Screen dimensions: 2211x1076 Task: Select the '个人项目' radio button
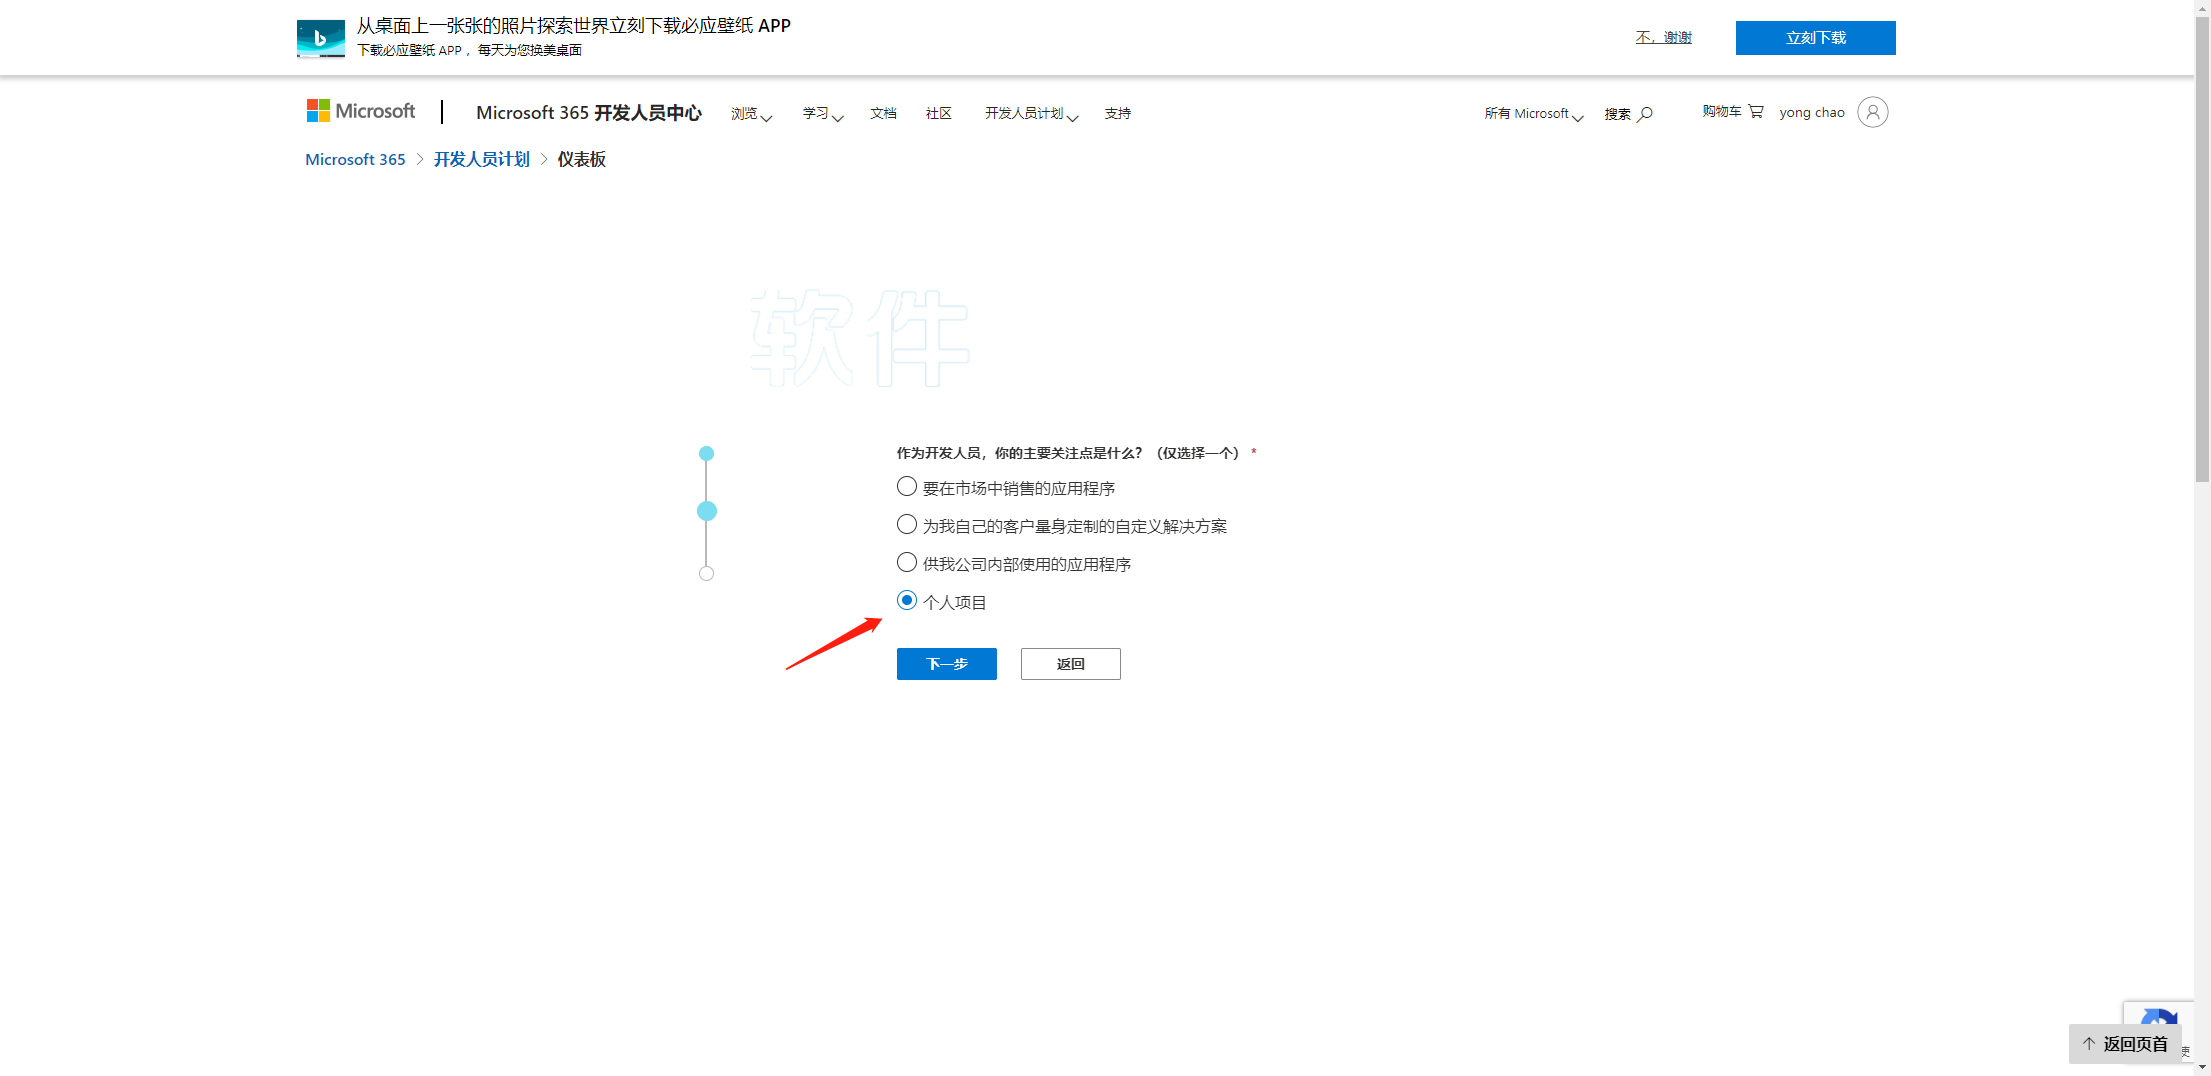pos(907,601)
